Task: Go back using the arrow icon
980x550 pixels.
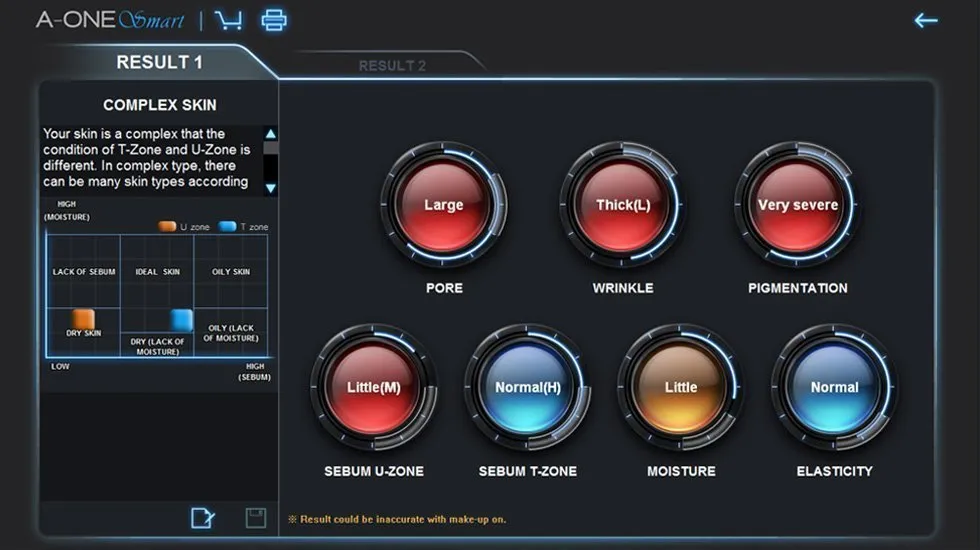Action: [x=926, y=21]
